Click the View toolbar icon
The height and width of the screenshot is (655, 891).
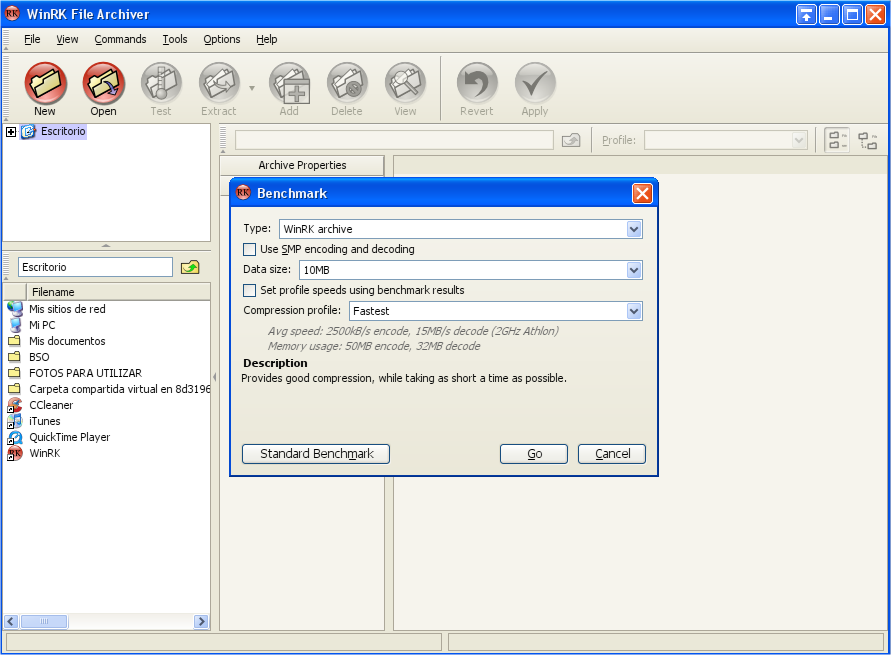406,84
